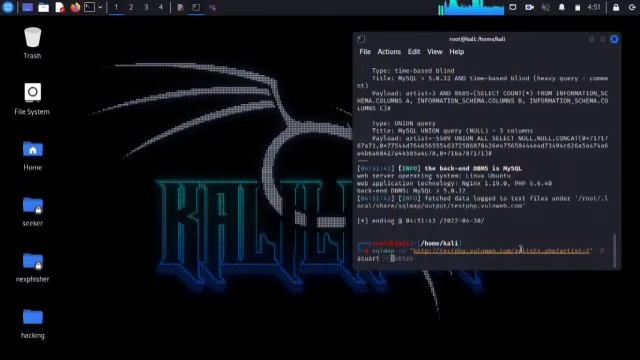This screenshot has height=360, width=640.
Task: Click the terminal title text root@kali
Action: 477,39
